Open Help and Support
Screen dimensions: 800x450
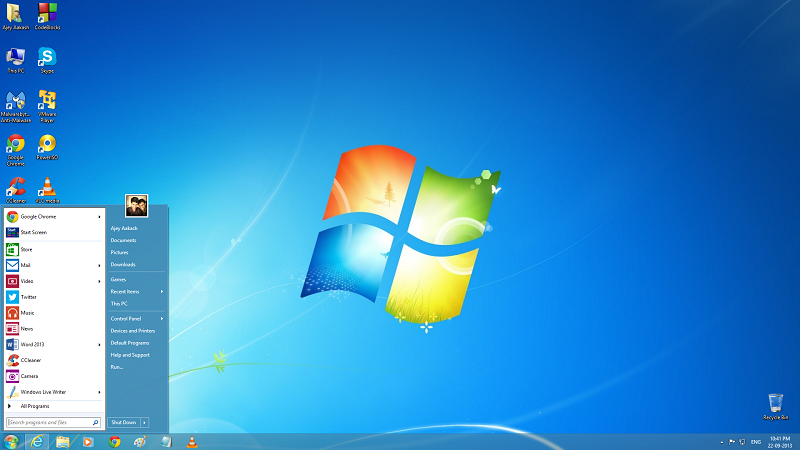tap(130, 355)
